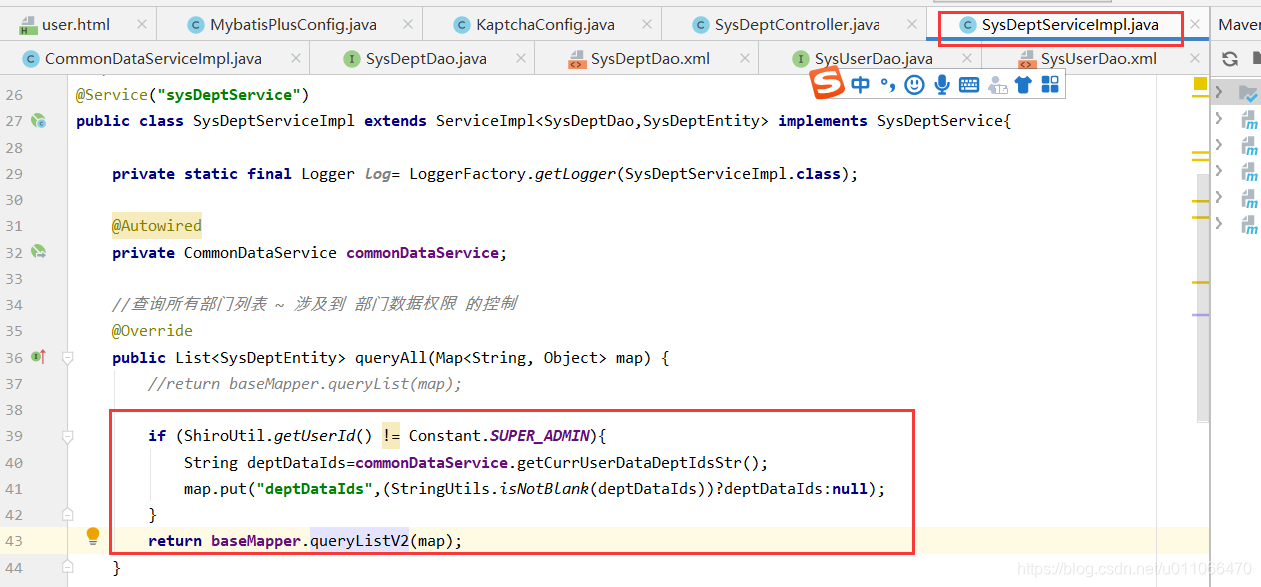Viewport: 1261px width, 587px height.
Task: Click fold end marker on line 44
Action: pyautogui.click(x=67, y=567)
